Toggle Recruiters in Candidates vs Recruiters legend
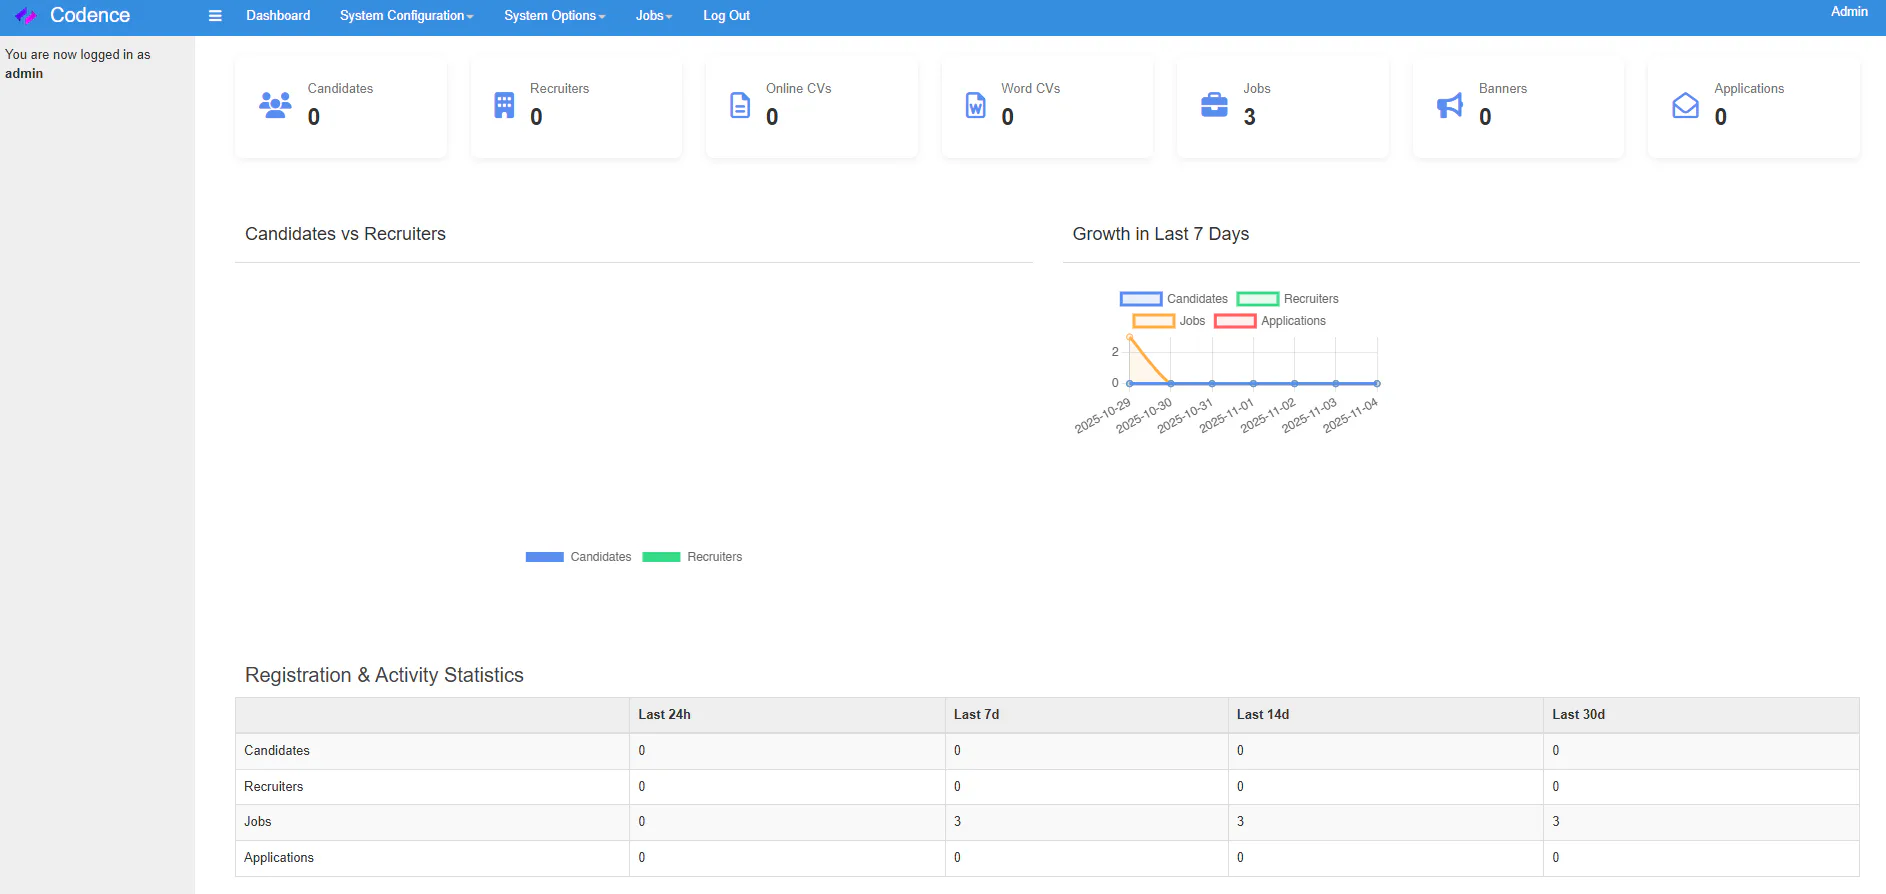 tap(692, 557)
